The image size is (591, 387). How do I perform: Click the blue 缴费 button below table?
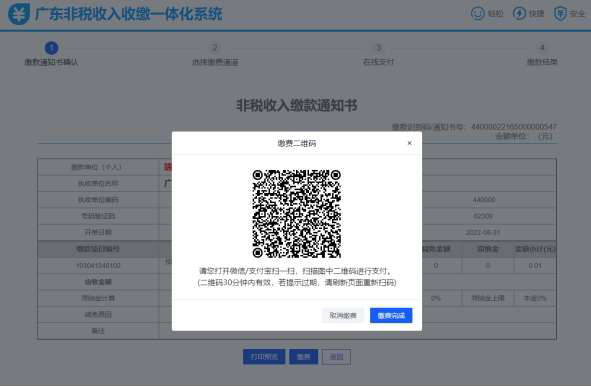coord(303,357)
